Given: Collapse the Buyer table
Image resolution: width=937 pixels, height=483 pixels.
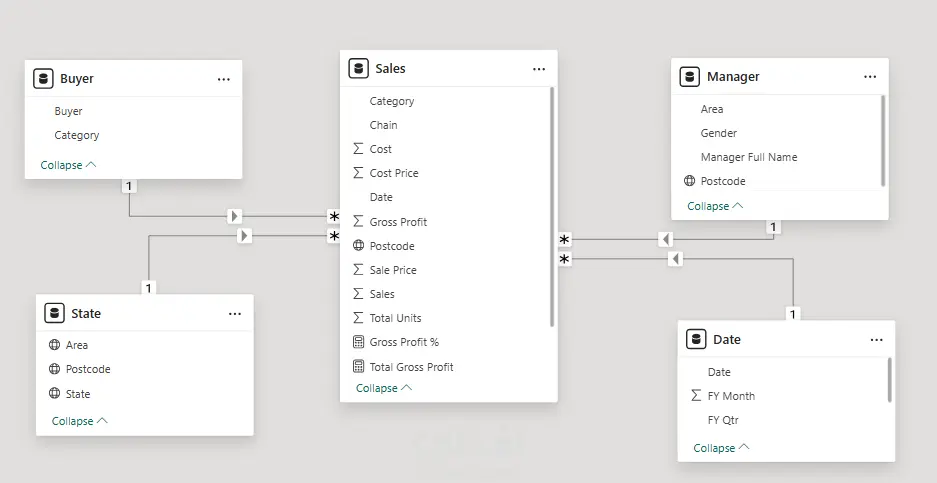Looking at the screenshot, I should [68, 165].
